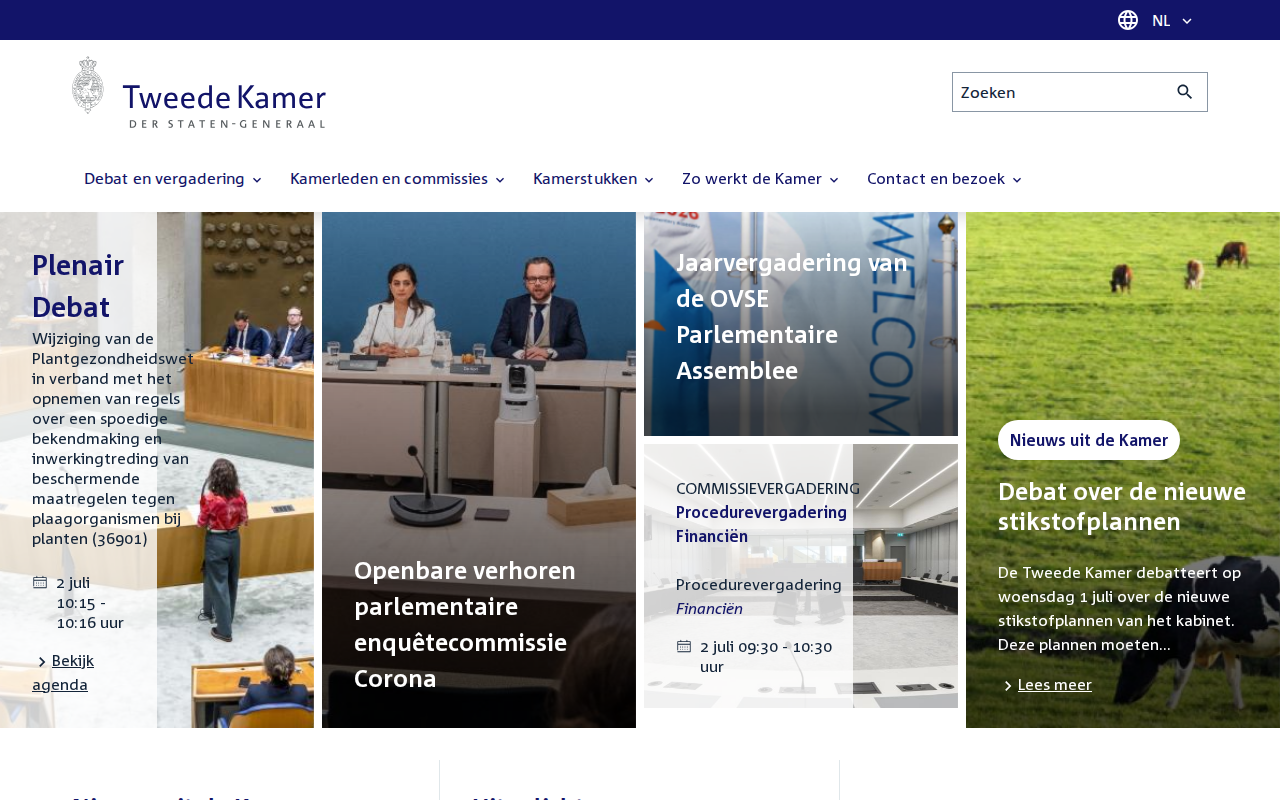Open the Kamerstukken menu

click(594, 179)
